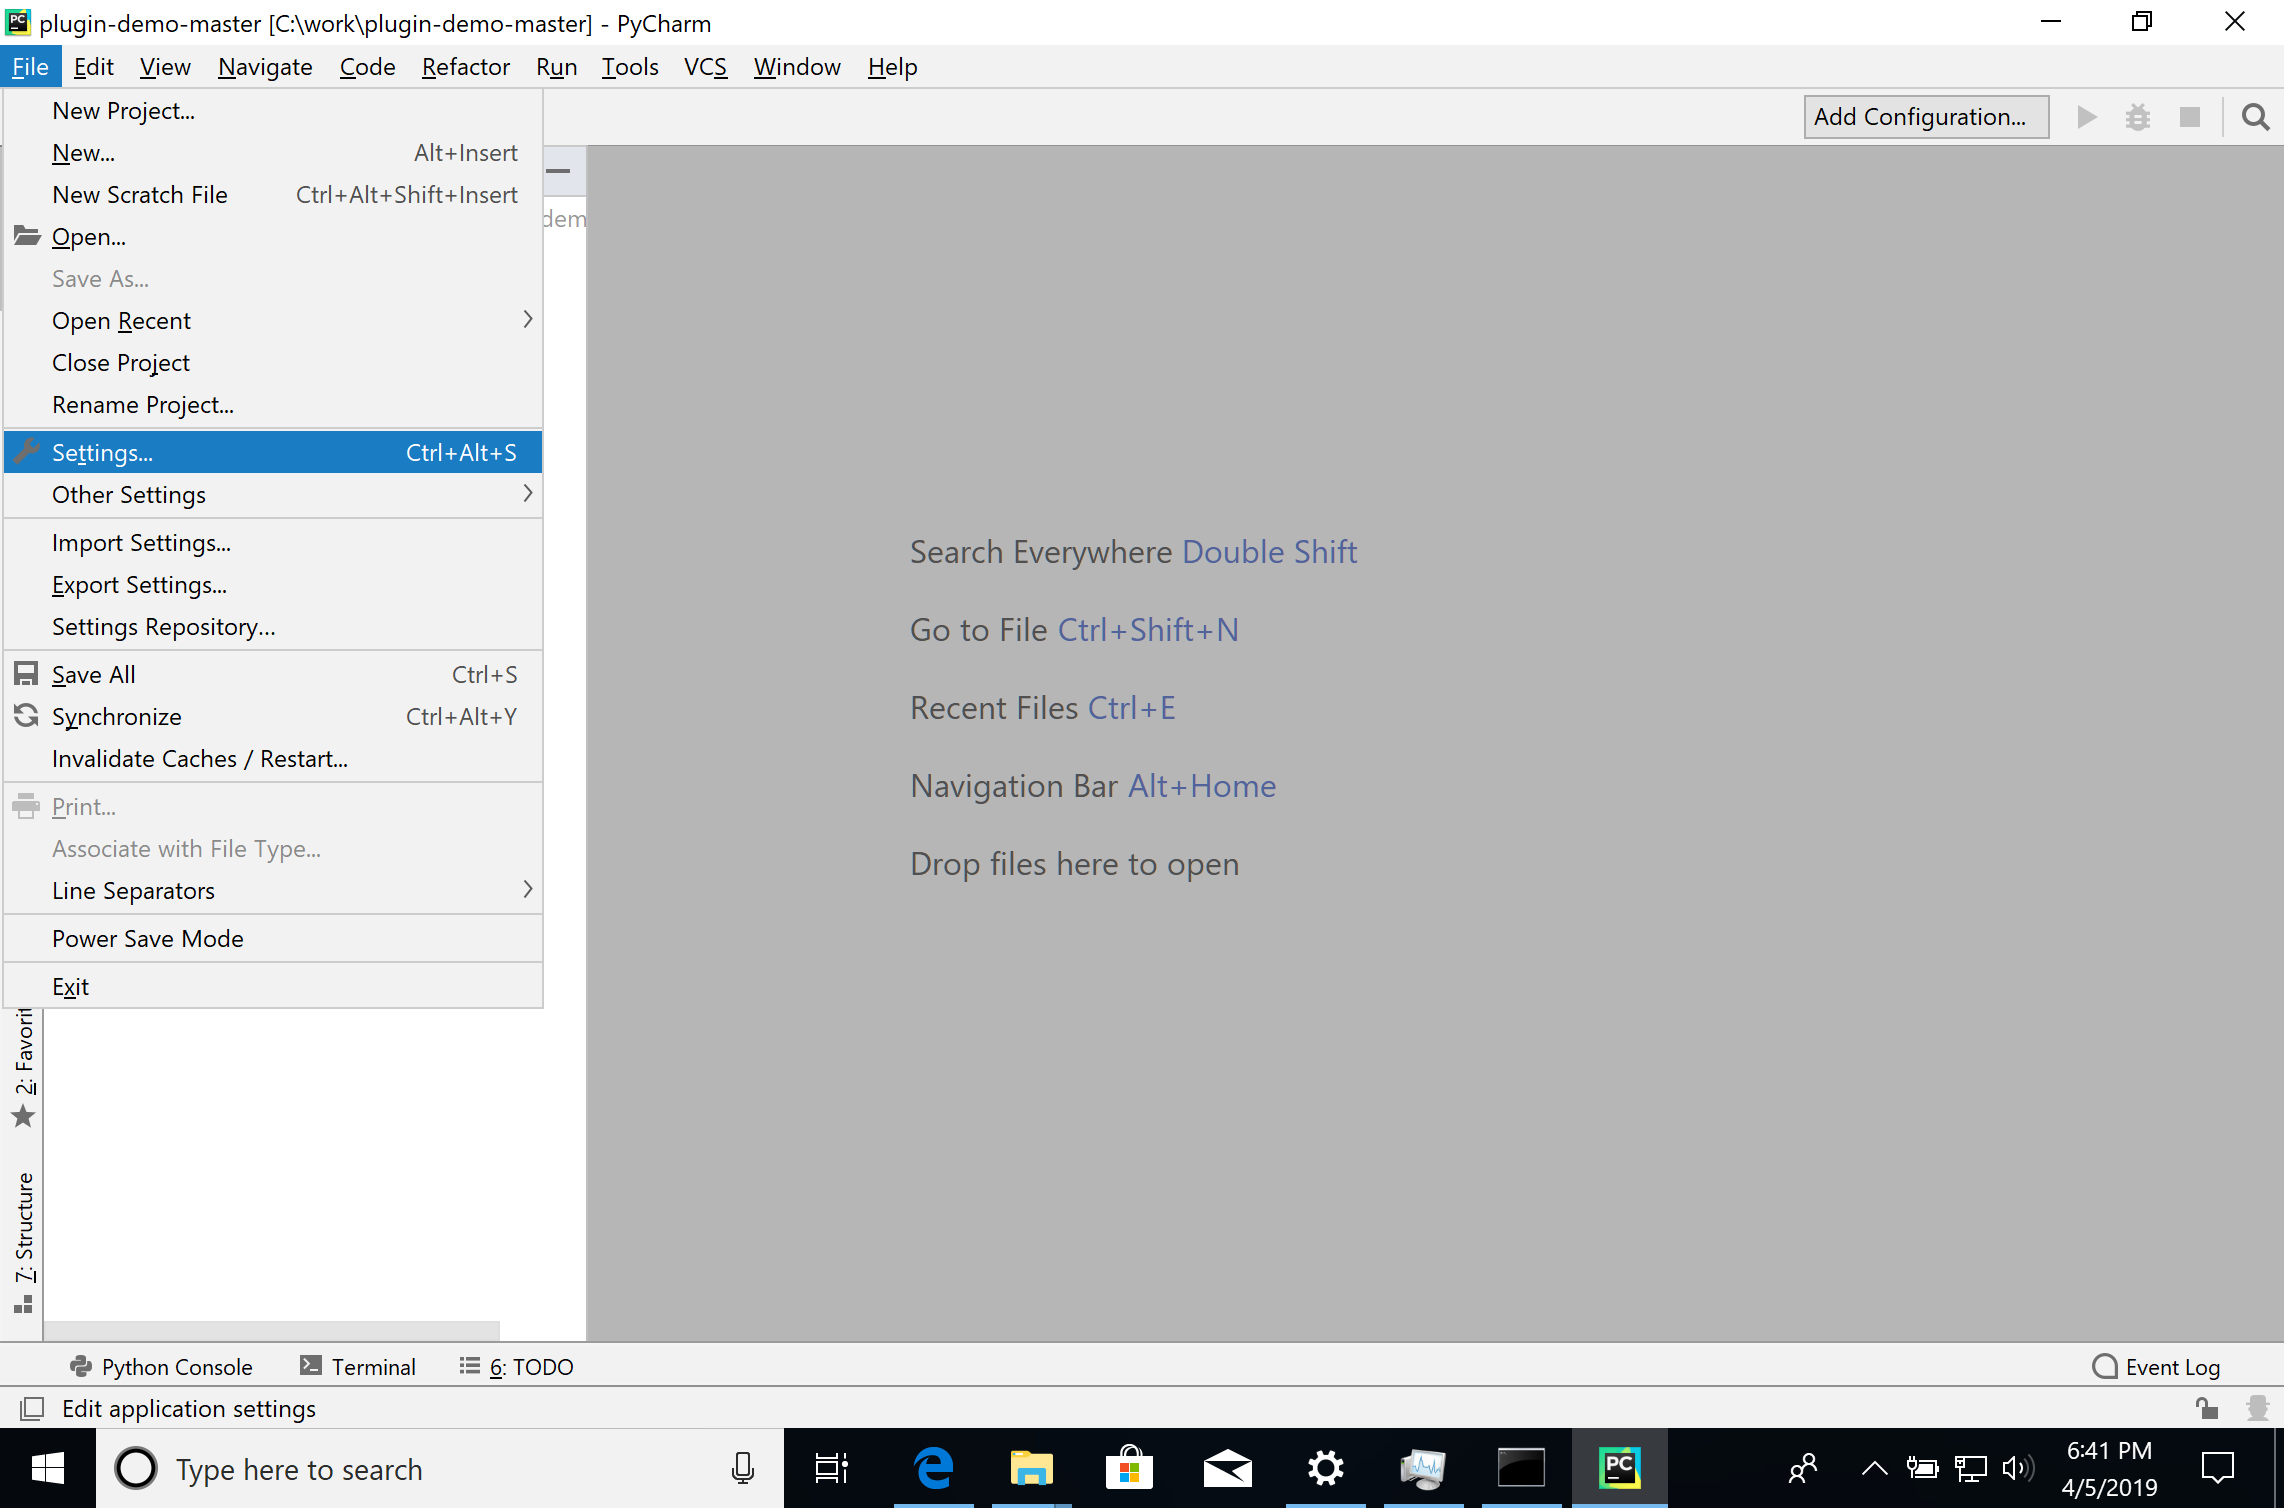Open the Refactor menu
The image size is (2284, 1508).
(x=466, y=67)
